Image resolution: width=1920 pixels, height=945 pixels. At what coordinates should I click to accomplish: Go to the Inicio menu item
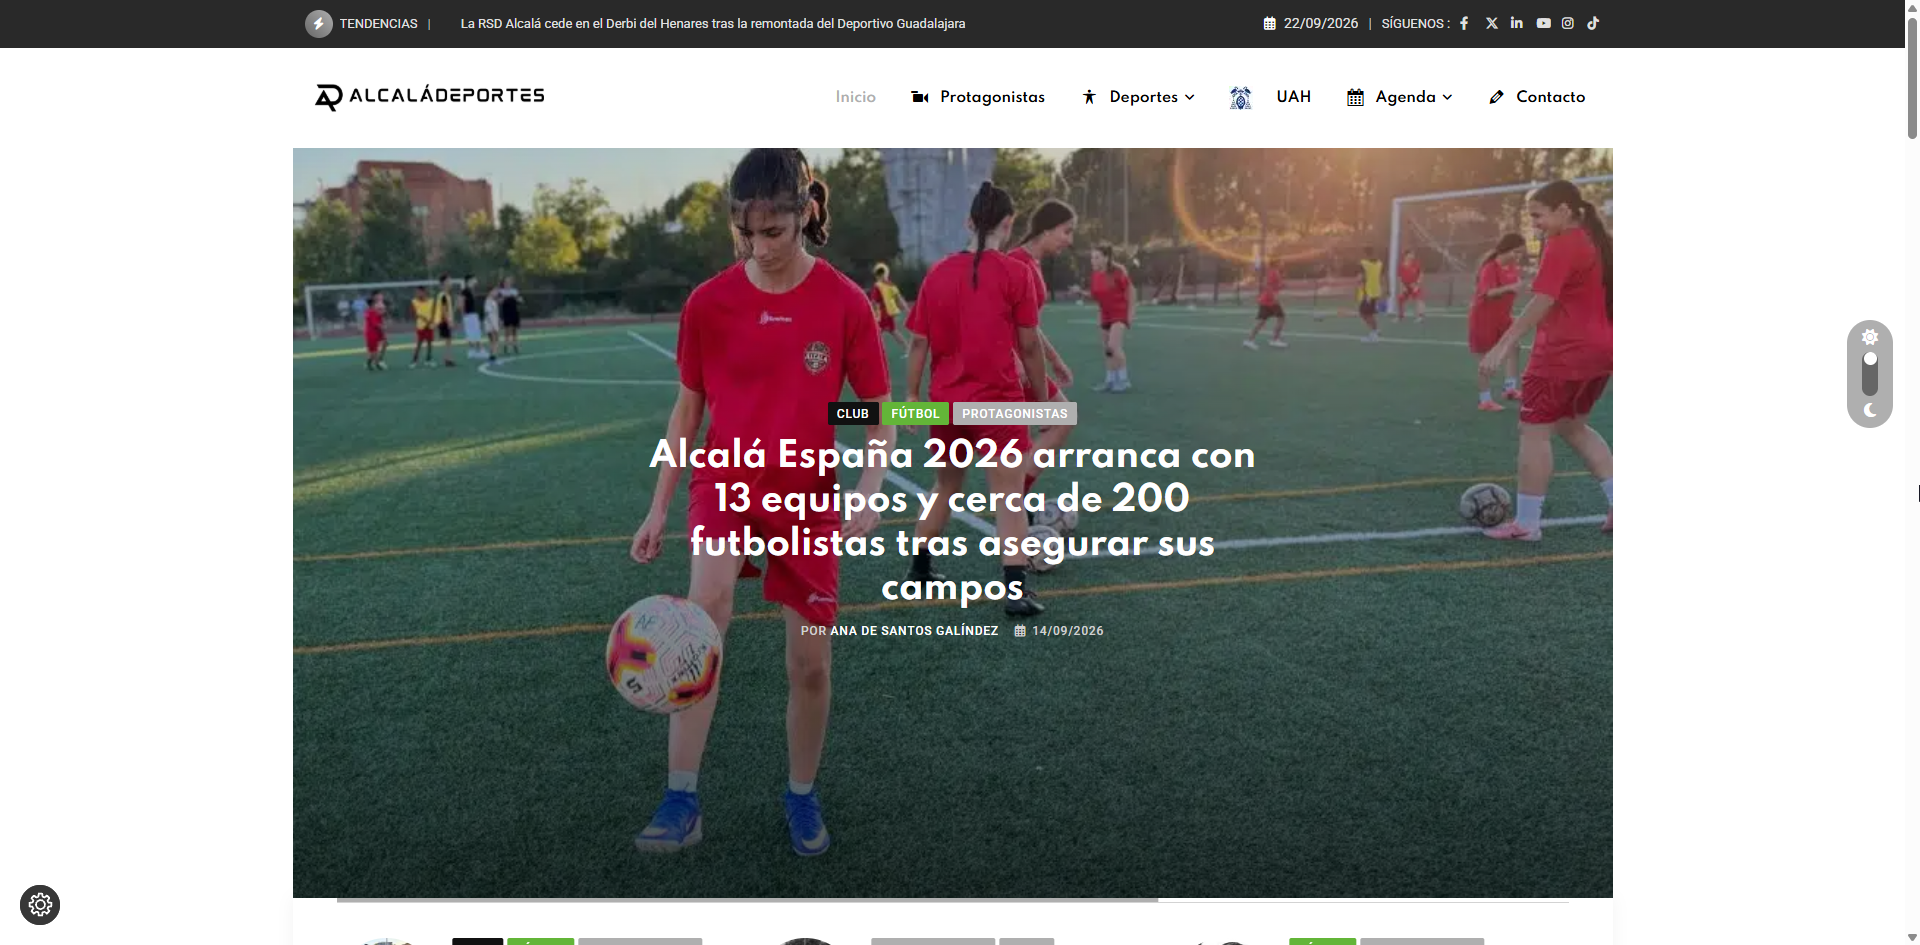tap(856, 97)
